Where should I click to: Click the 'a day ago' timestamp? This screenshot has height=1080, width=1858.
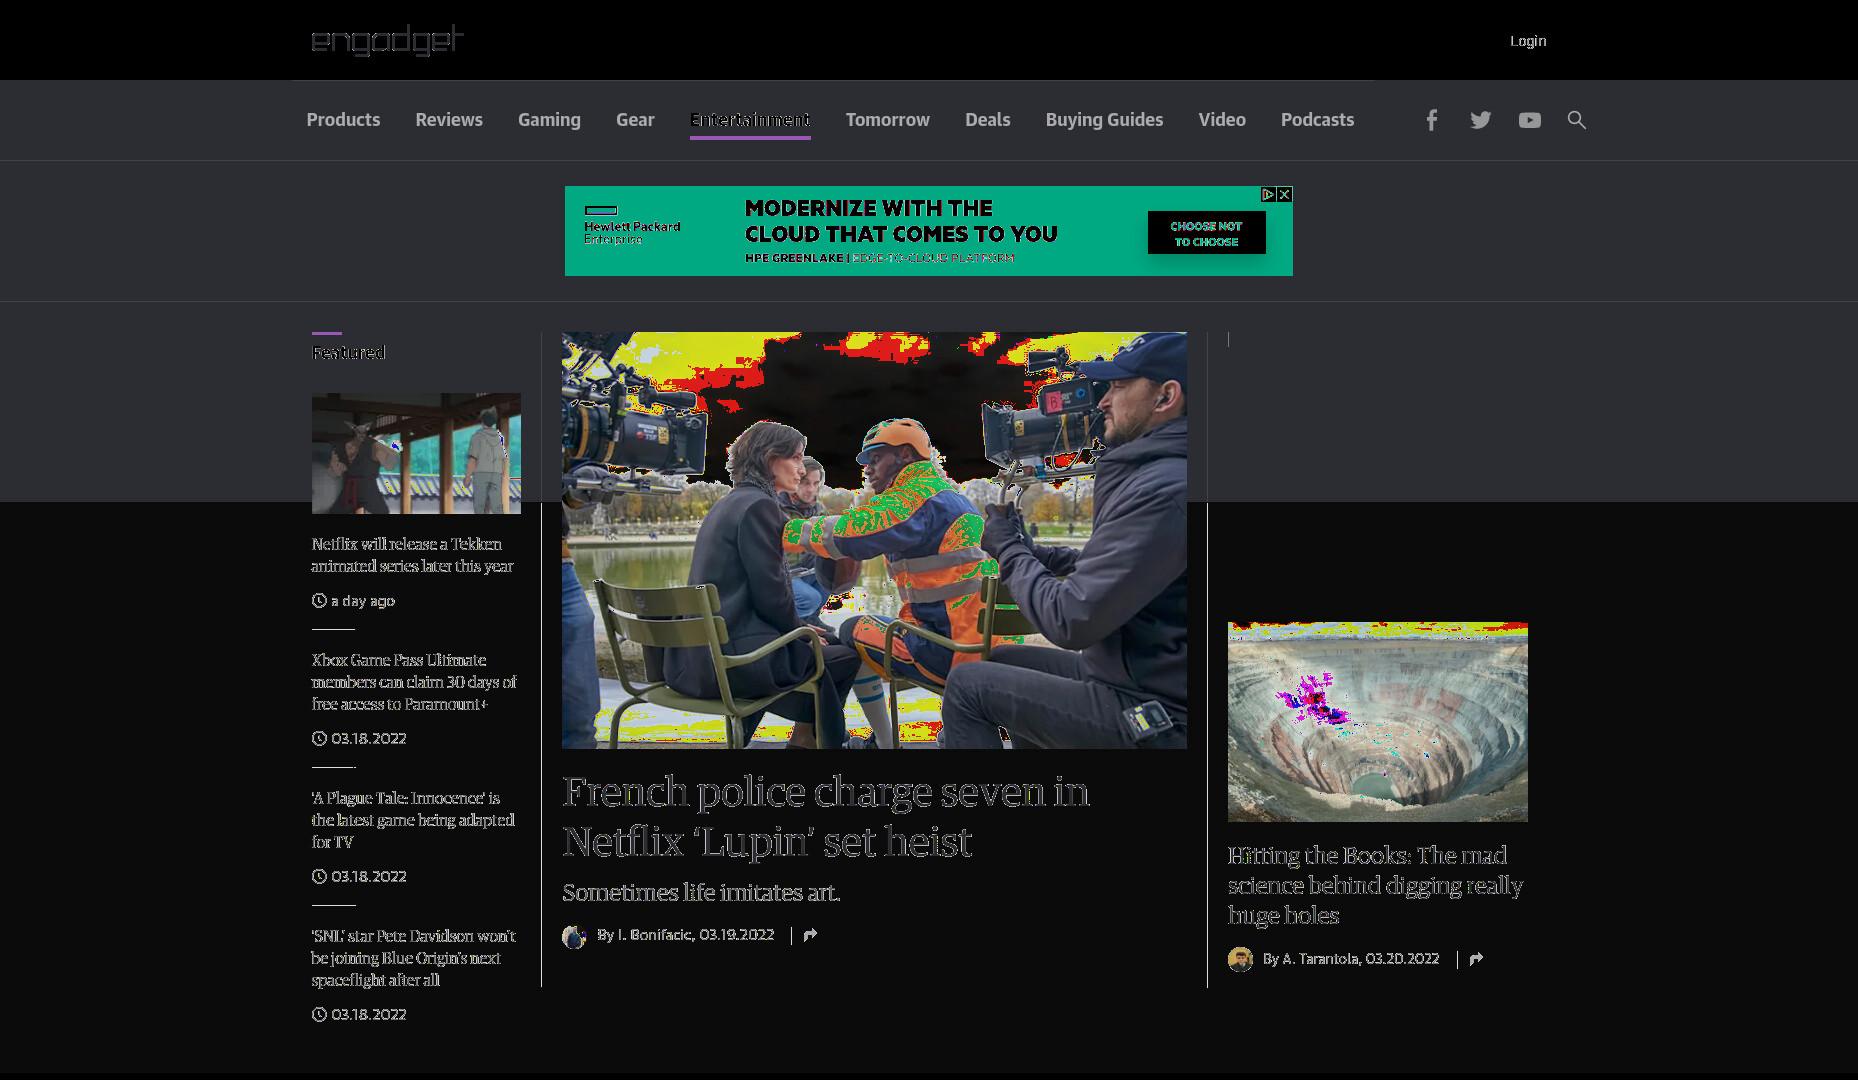(x=363, y=601)
